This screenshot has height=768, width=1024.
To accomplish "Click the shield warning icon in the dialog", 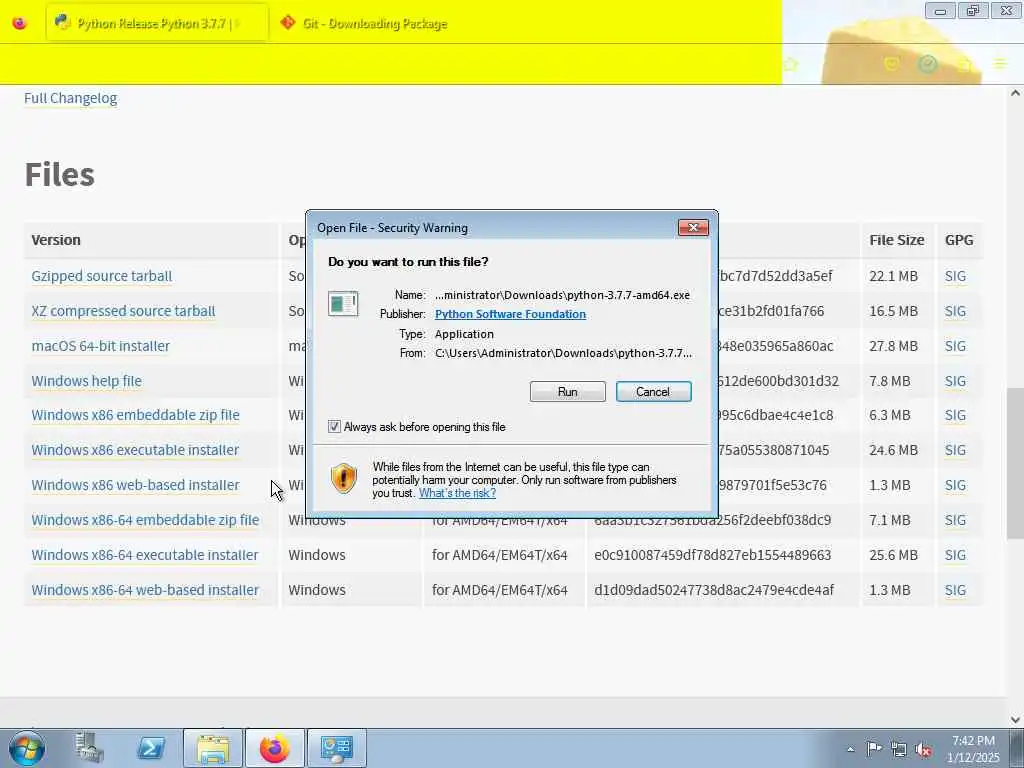I will [x=344, y=478].
